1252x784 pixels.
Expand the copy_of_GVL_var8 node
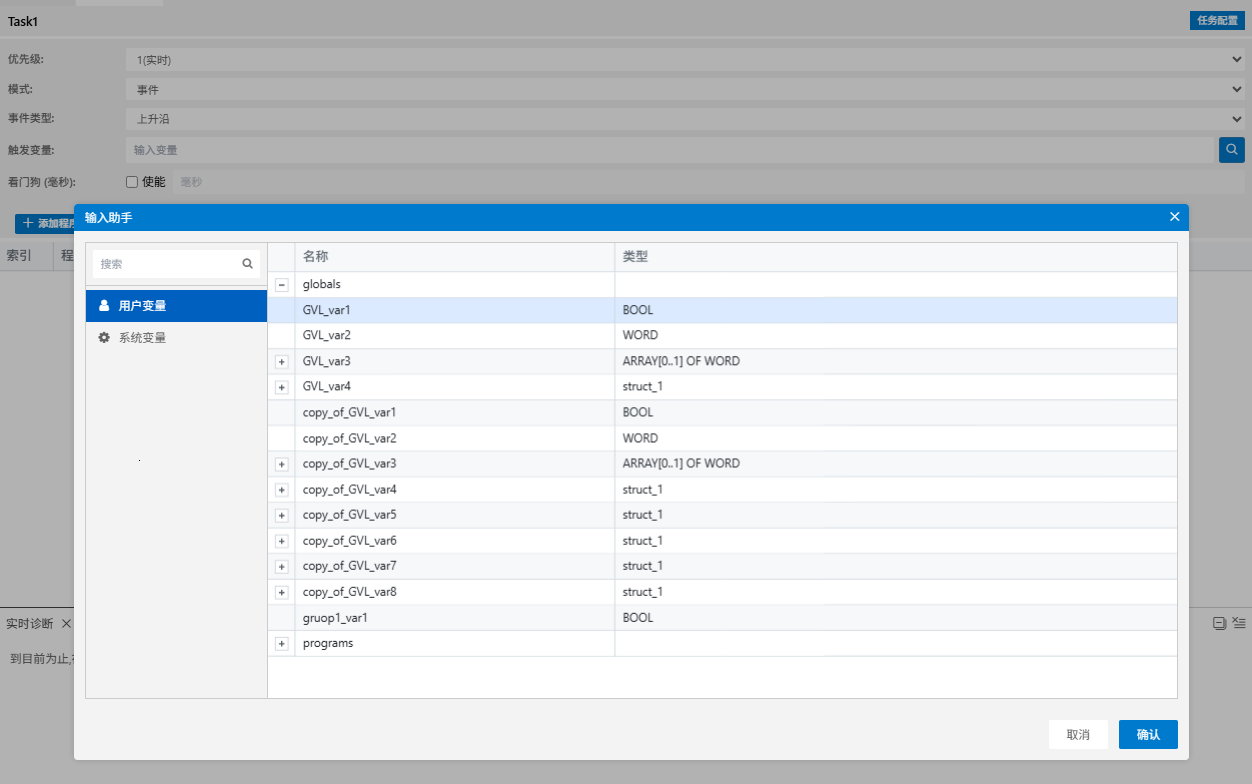tap(281, 592)
